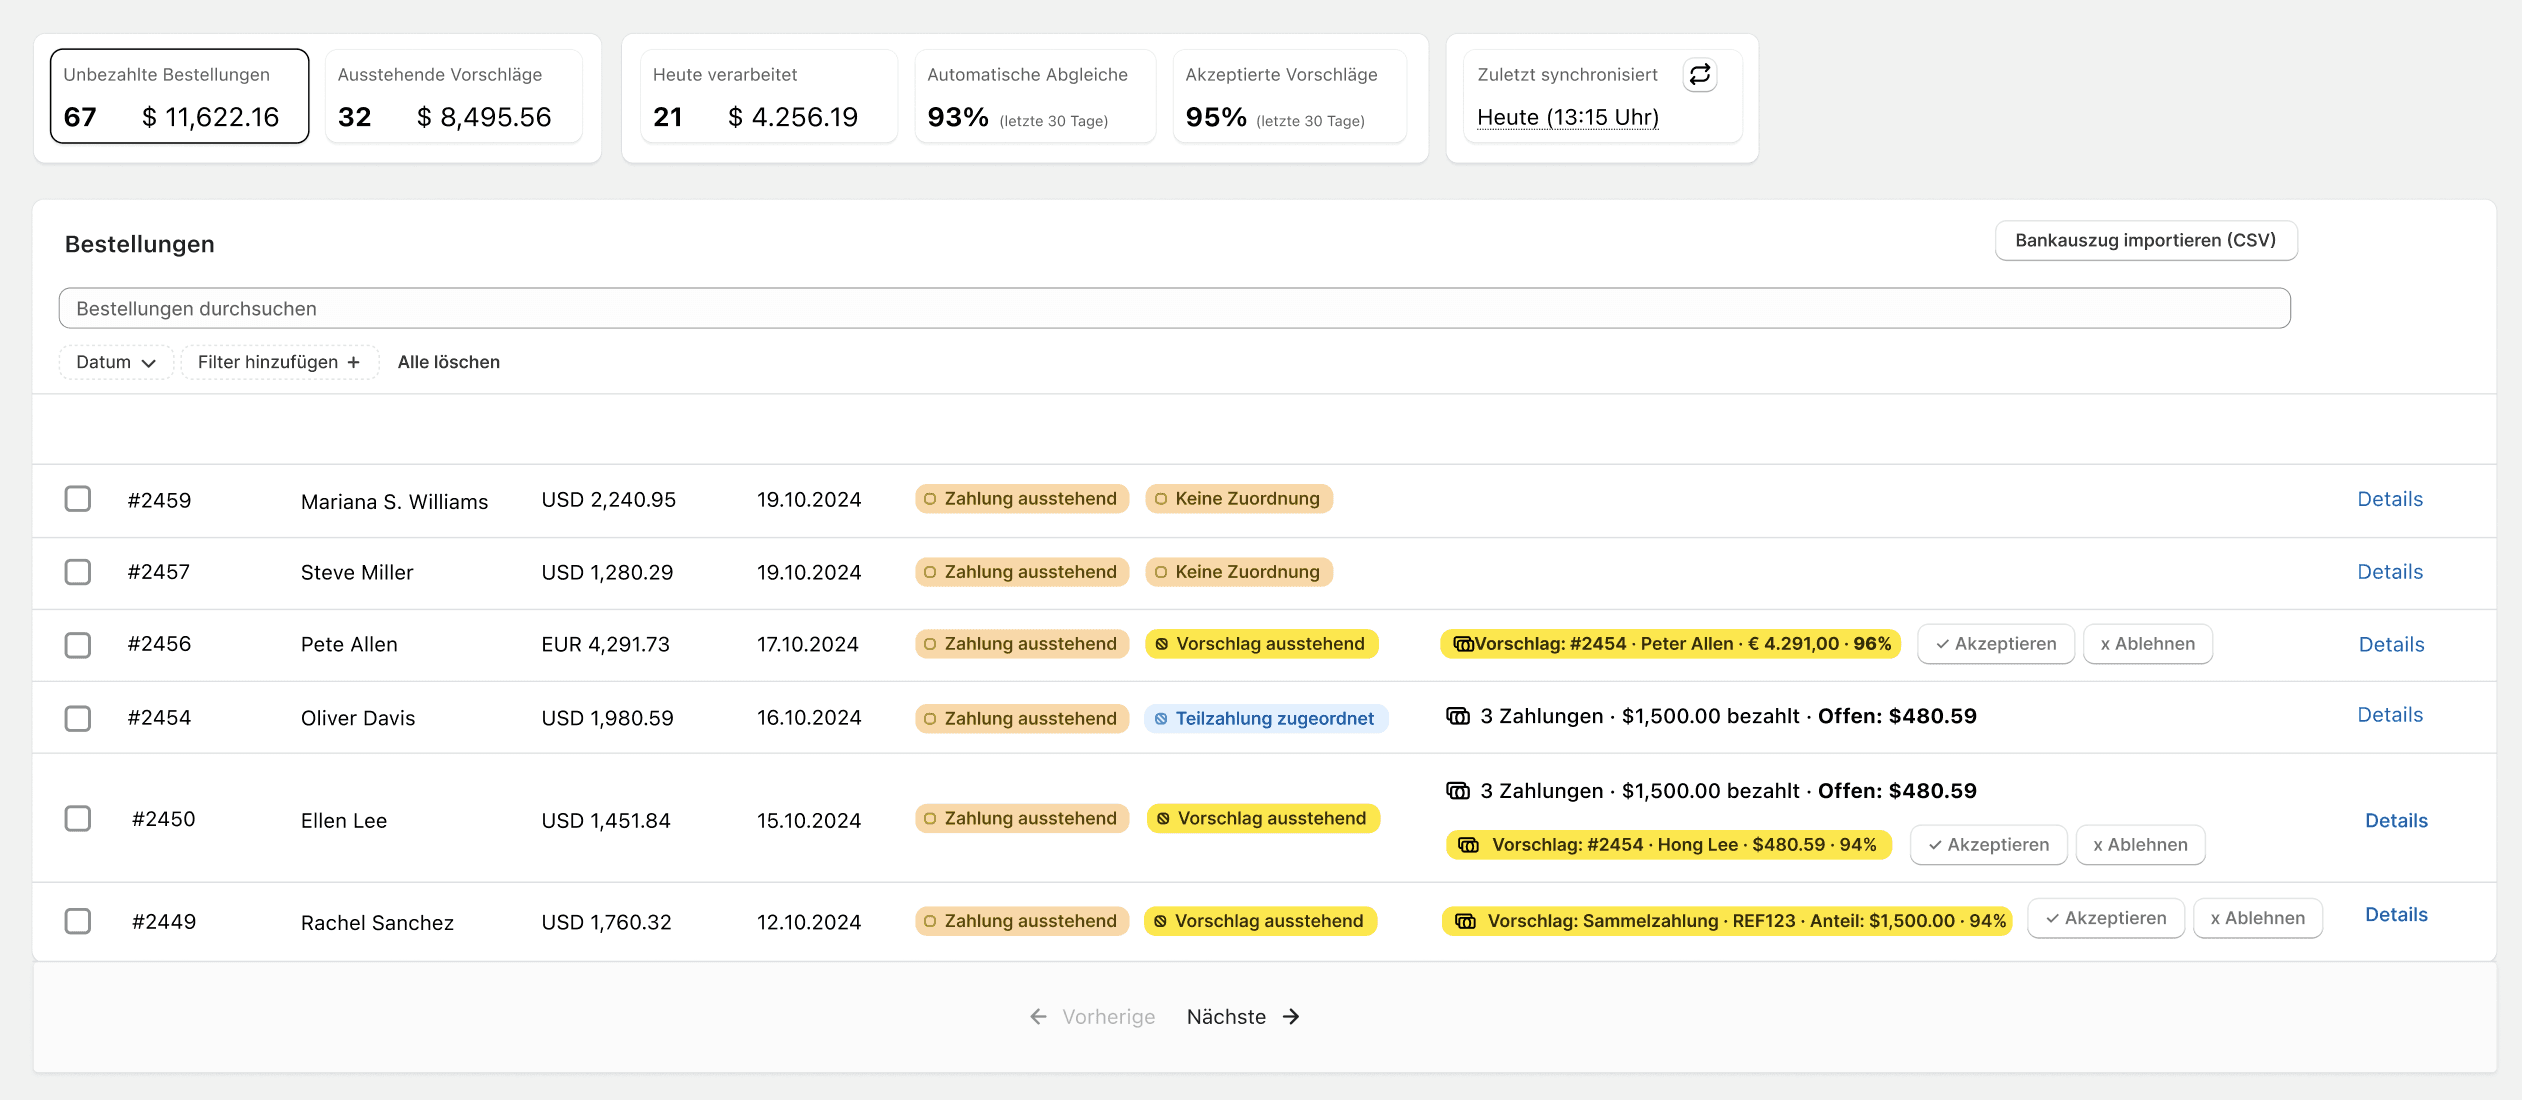Toggle checkbox for Ellen Lee order
2522x1100 pixels.
[78, 818]
